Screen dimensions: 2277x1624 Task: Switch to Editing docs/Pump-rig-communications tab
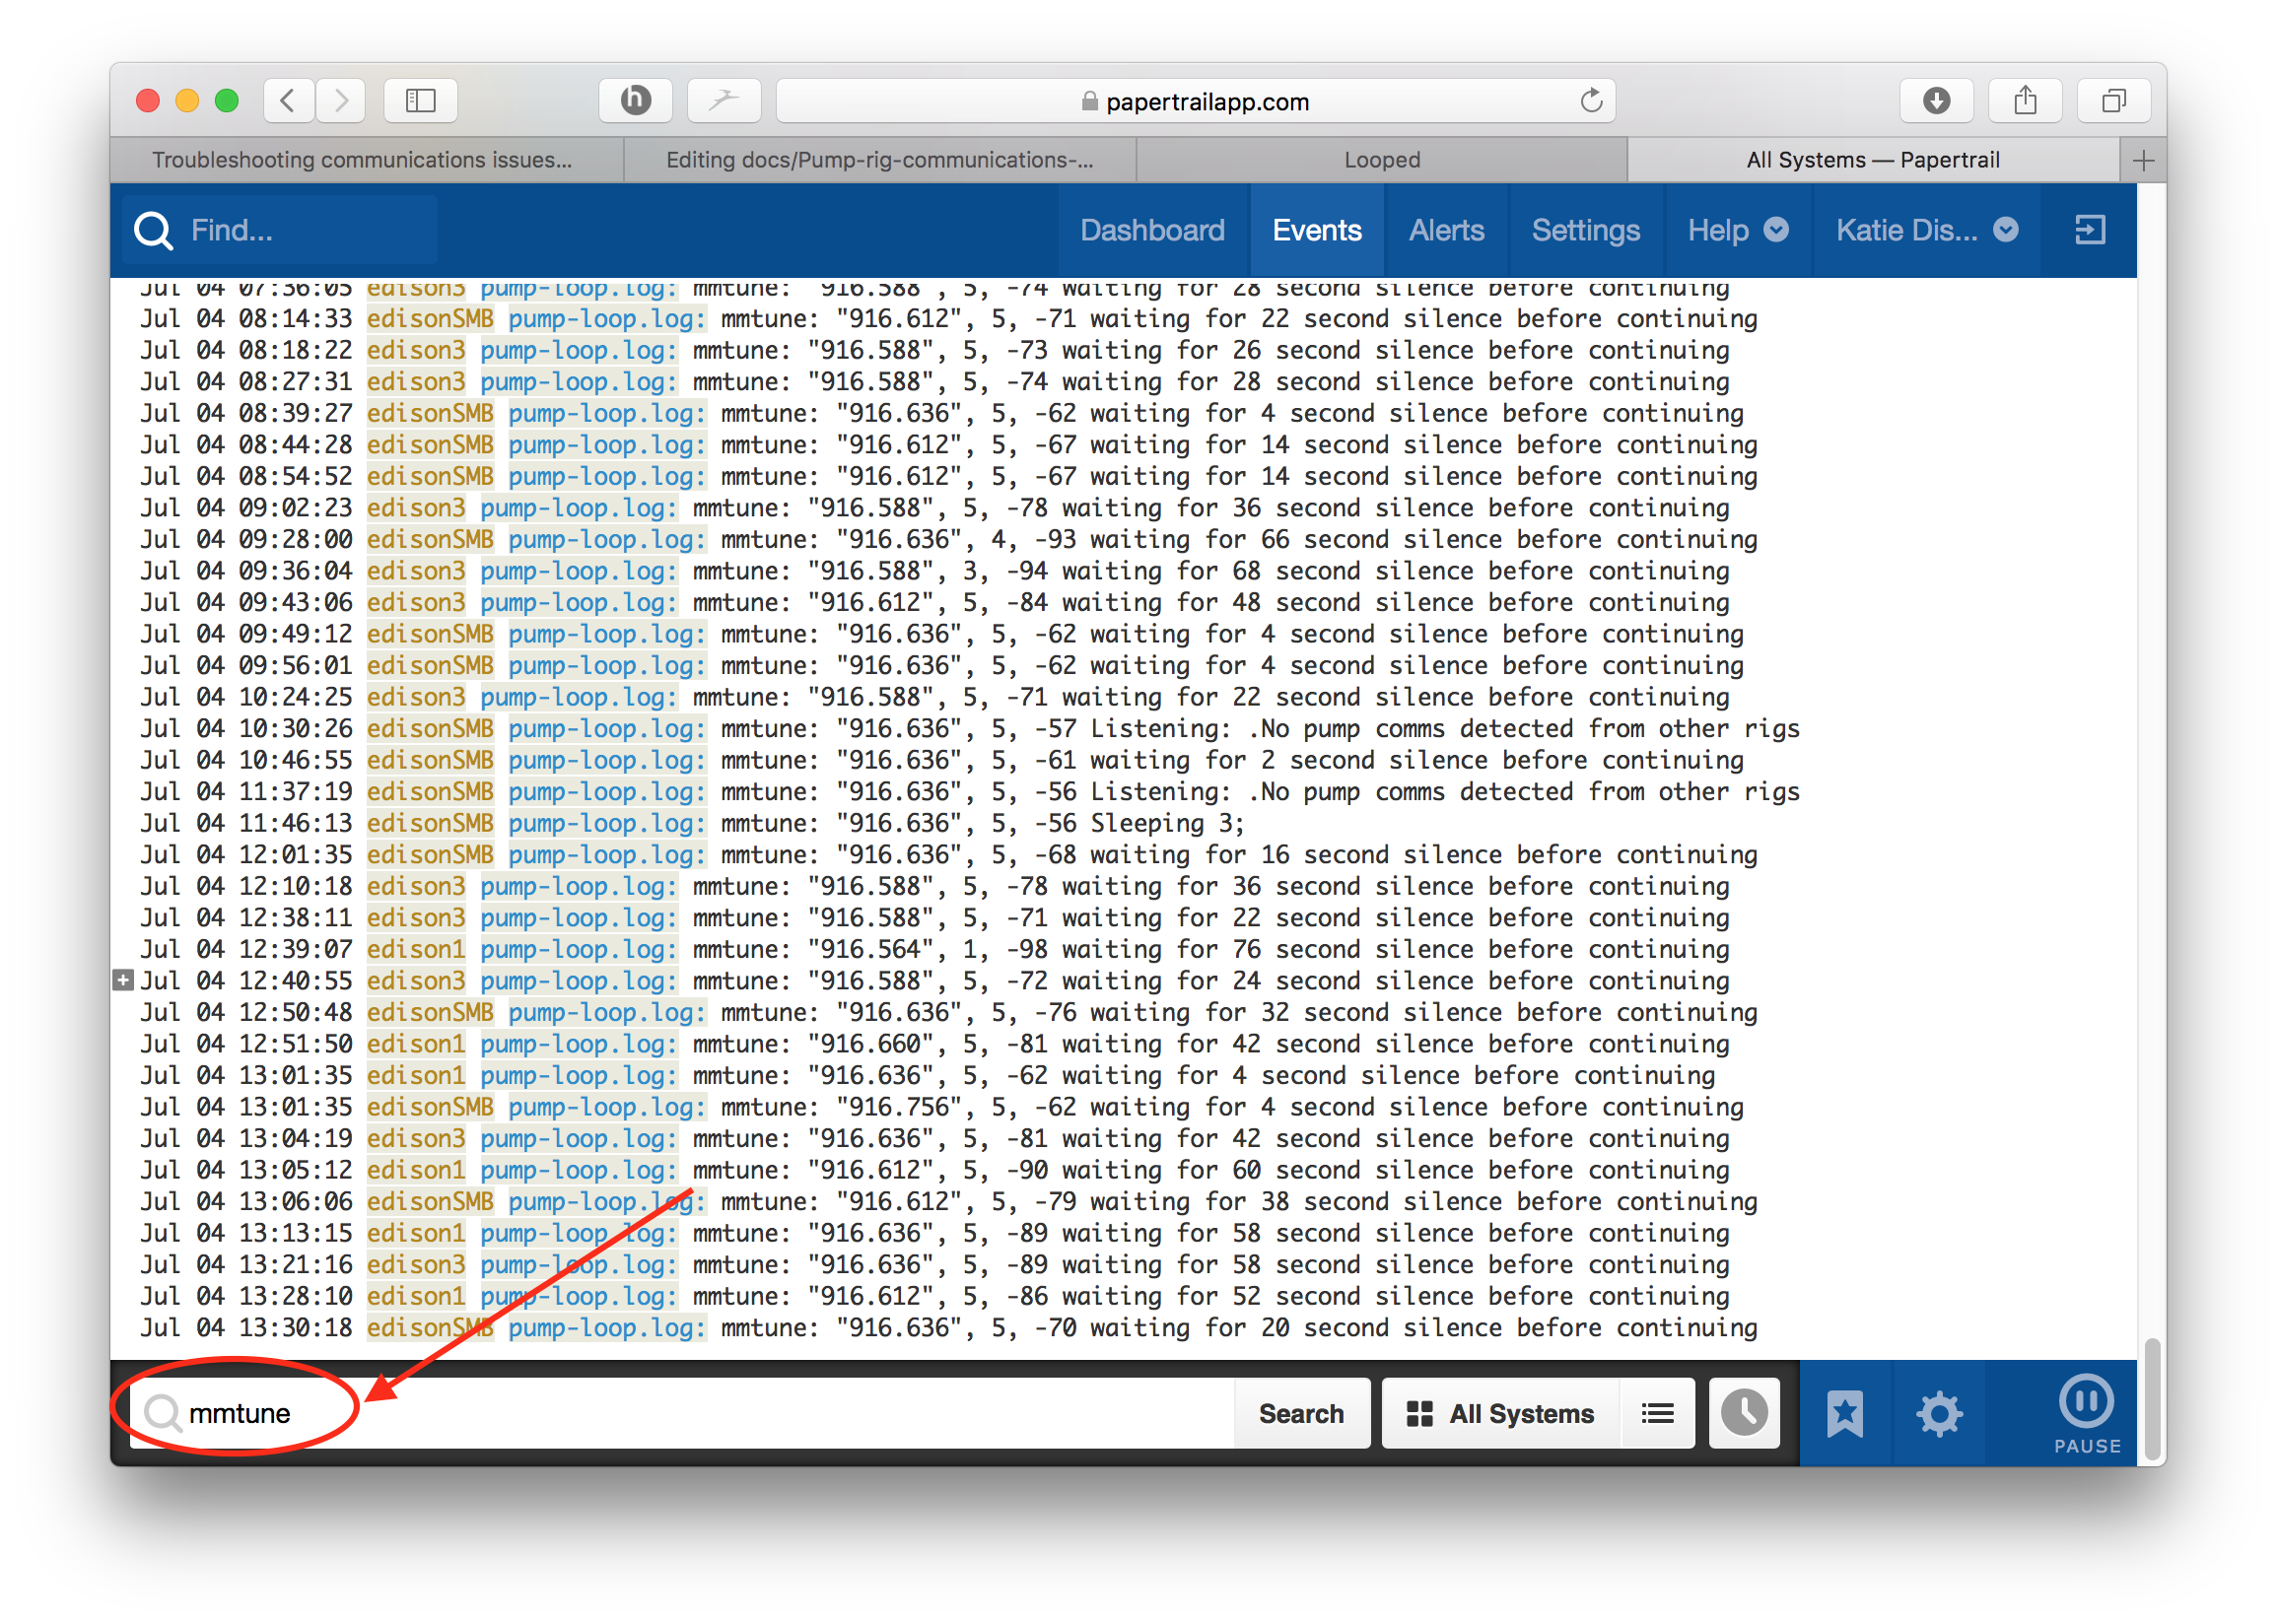[x=880, y=160]
